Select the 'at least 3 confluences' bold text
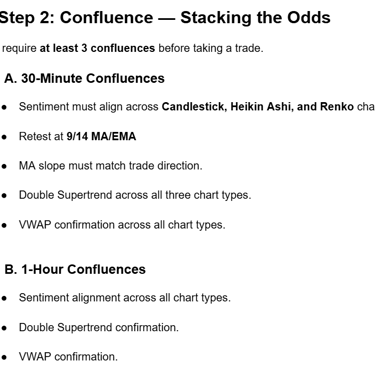Screen dimensions: 375x366 (97, 48)
